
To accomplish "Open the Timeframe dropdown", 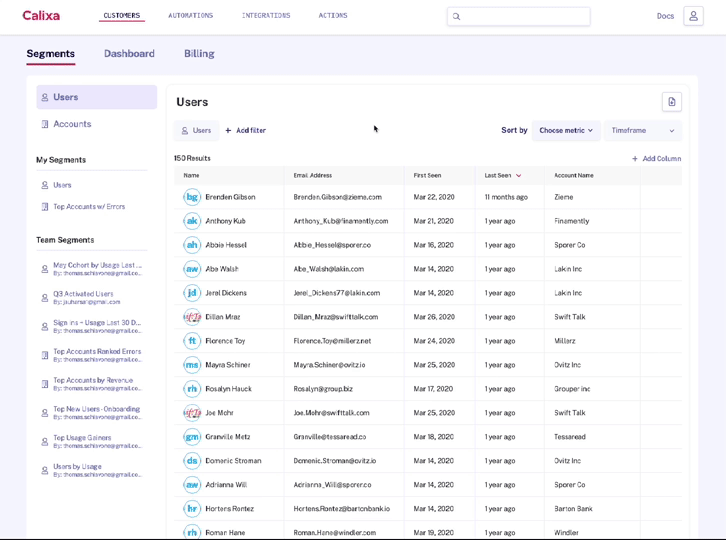I will tap(643, 131).
